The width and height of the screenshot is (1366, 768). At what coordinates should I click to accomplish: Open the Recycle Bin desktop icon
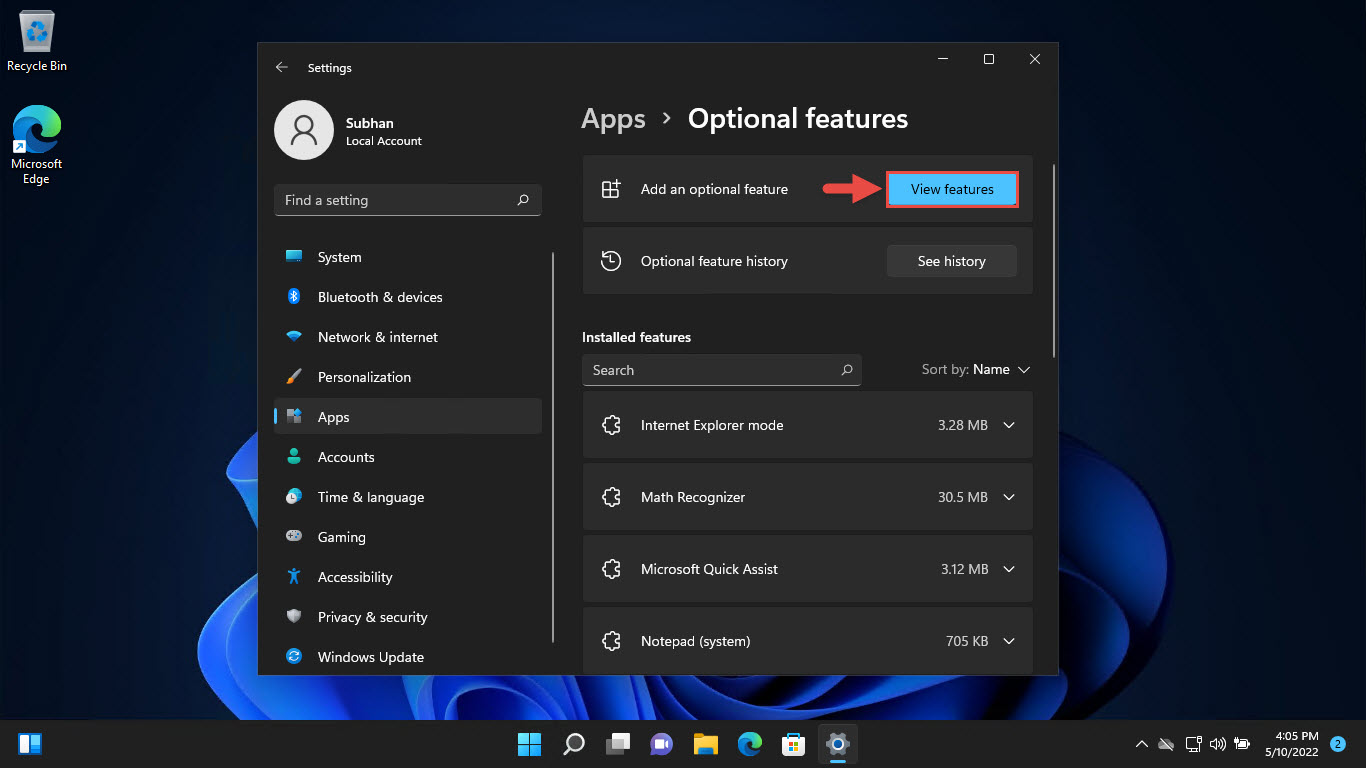(37, 42)
